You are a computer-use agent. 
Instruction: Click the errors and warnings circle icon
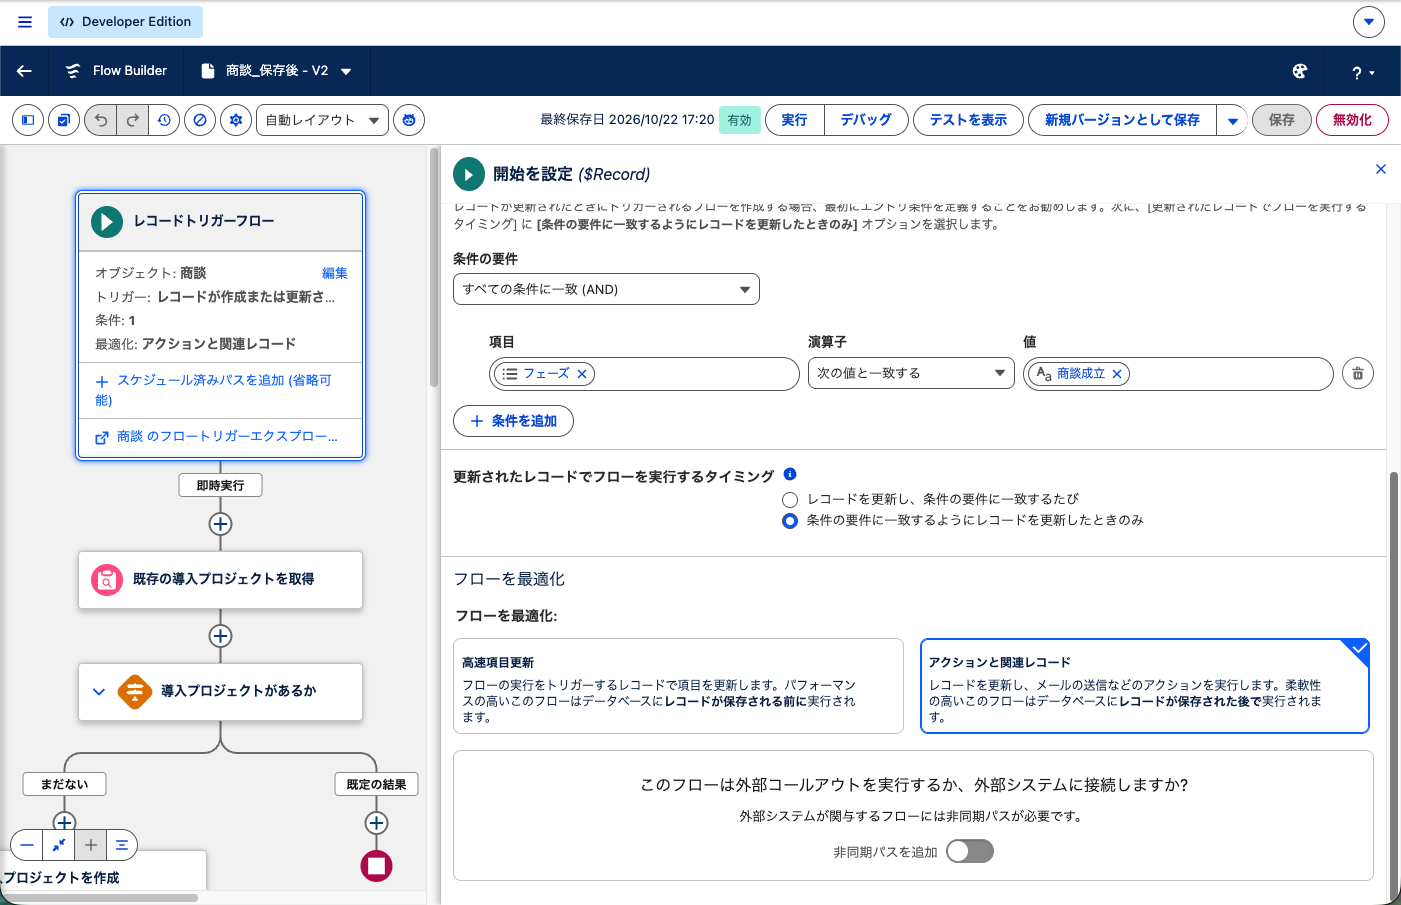point(200,120)
